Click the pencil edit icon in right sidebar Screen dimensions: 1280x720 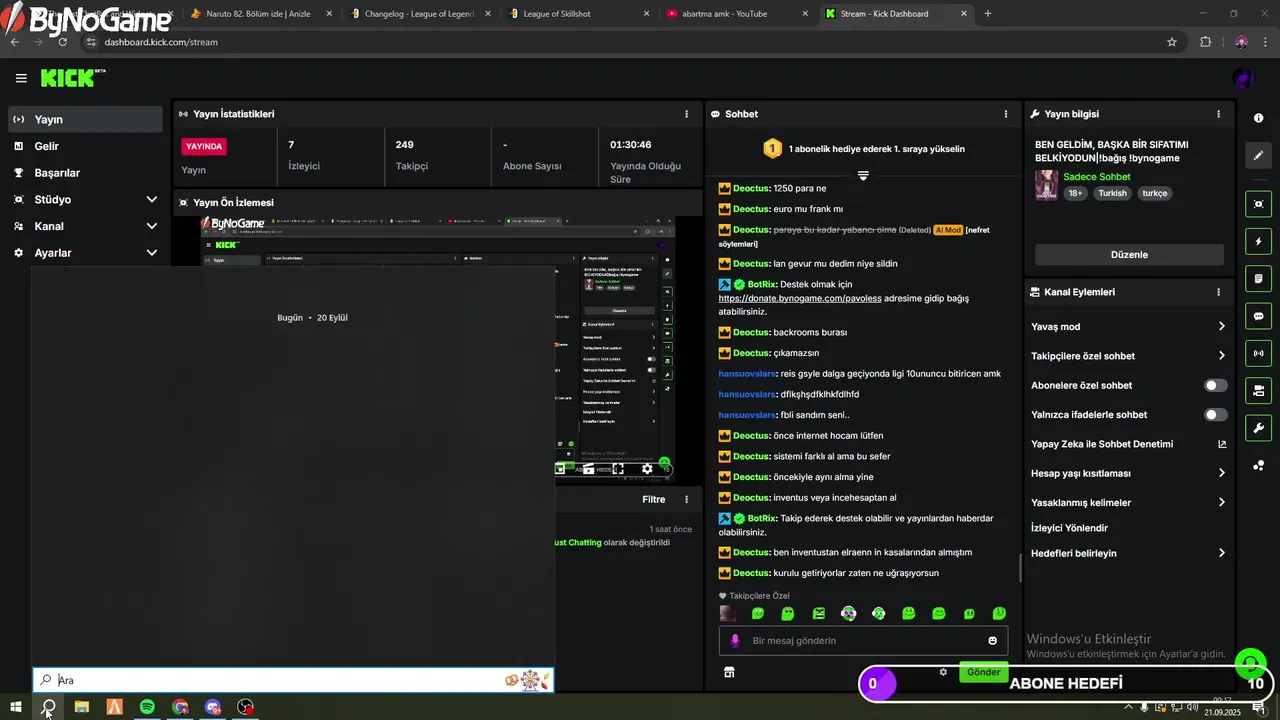pyautogui.click(x=1258, y=155)
